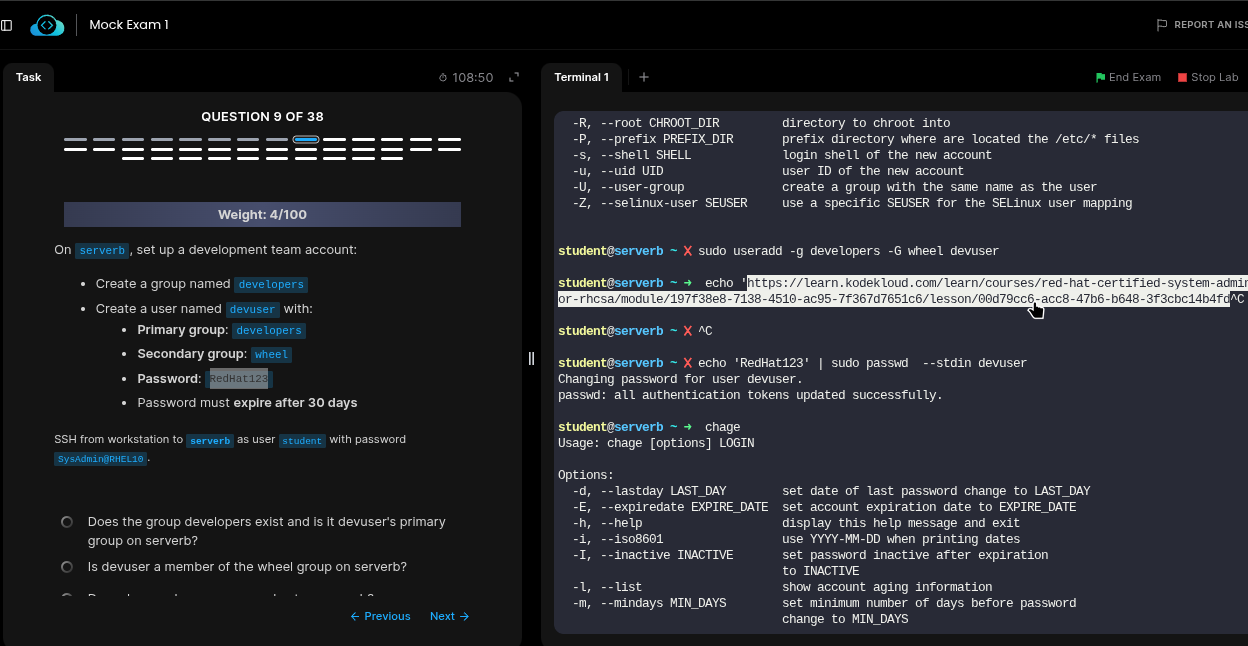Open the KodeKloud cloud logo

[47, 25]
